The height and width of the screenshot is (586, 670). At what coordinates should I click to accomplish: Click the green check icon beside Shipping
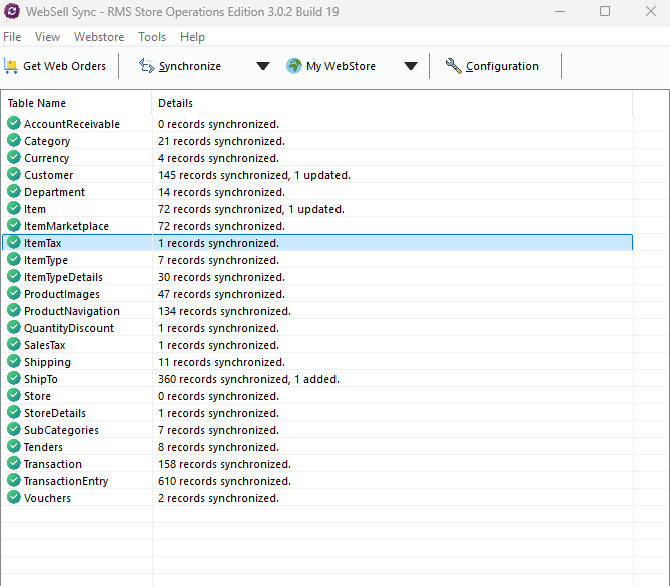pyautogui.click(x=14, y=362)
